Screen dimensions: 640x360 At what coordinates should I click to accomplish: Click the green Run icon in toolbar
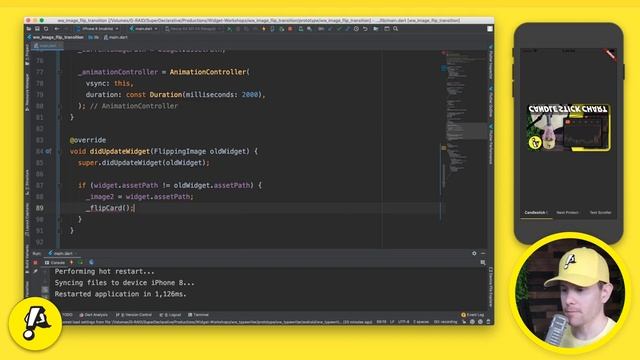click(229, 29)
